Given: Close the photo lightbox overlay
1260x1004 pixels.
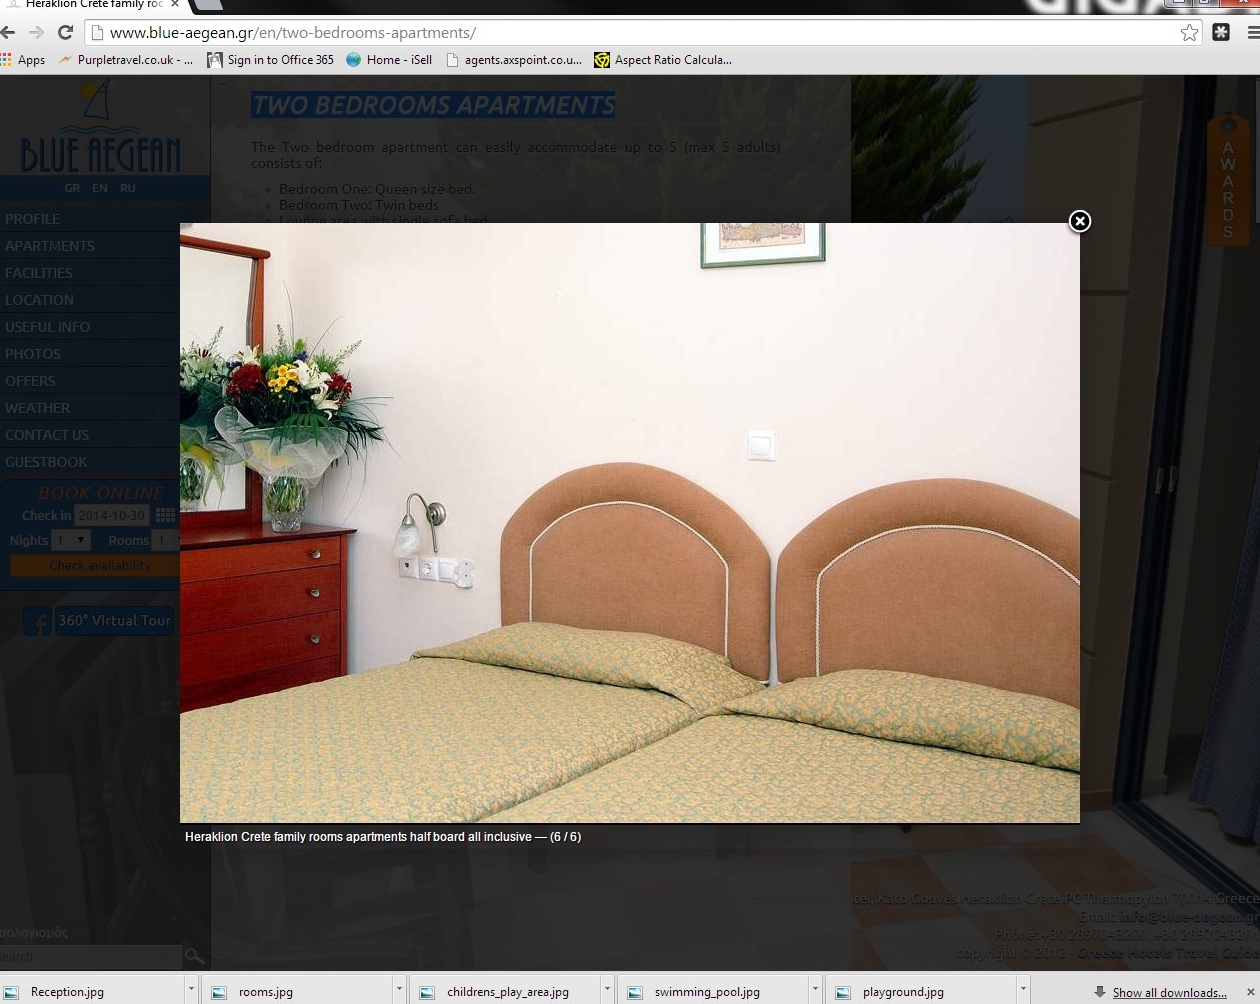Looking at the screenshot, I should pyautogui.click(x=1080, y=221).
